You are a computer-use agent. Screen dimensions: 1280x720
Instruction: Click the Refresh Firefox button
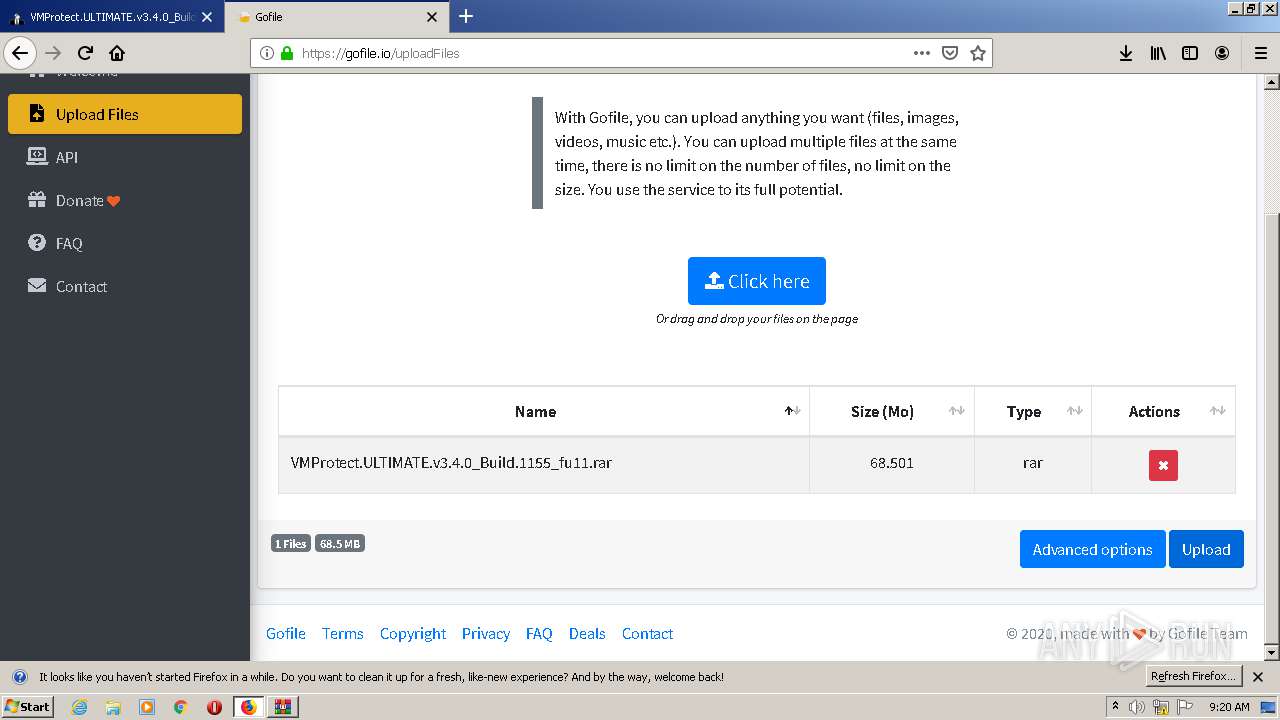[1193, 676]
